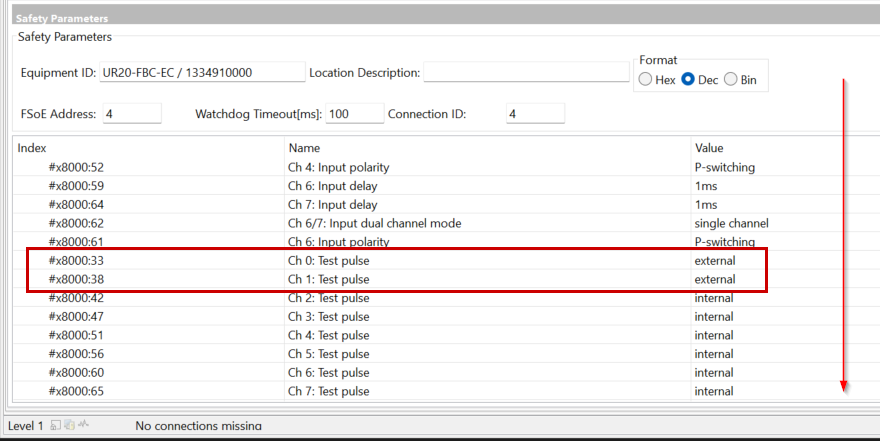Viewport: 880px width, 441px height.
Task: Click index #x8000:33
Action: pos(76,260)
